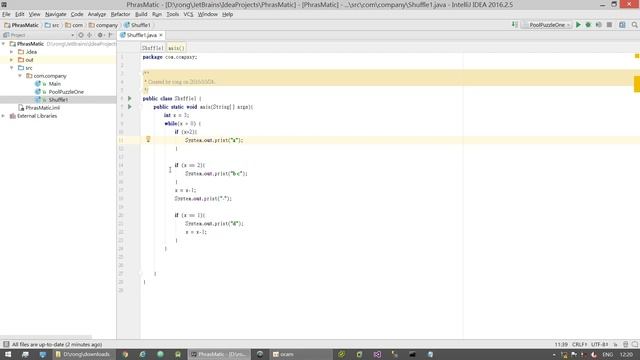Click PhrasMatic breadcrumb in navigation bar

click(22, 25)
